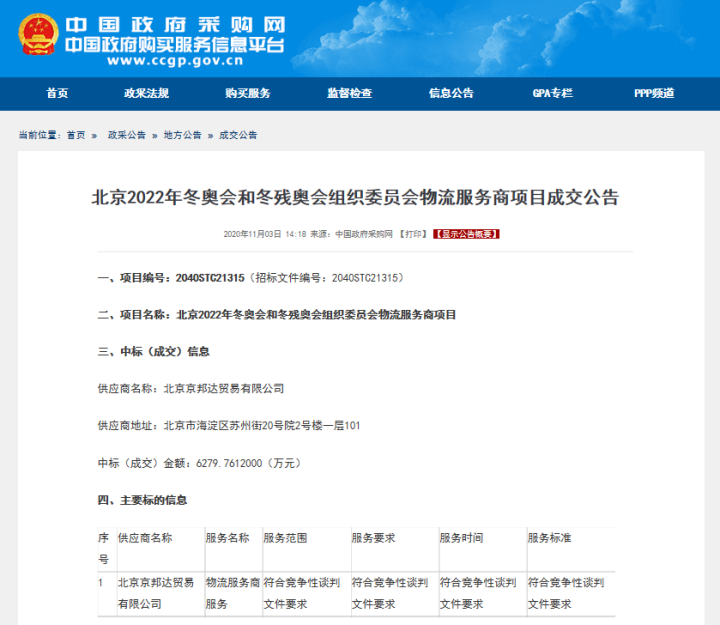This screenshot has width=720, height=625.
Task: Open the PPP频道 channel
Action: (654, 93)
